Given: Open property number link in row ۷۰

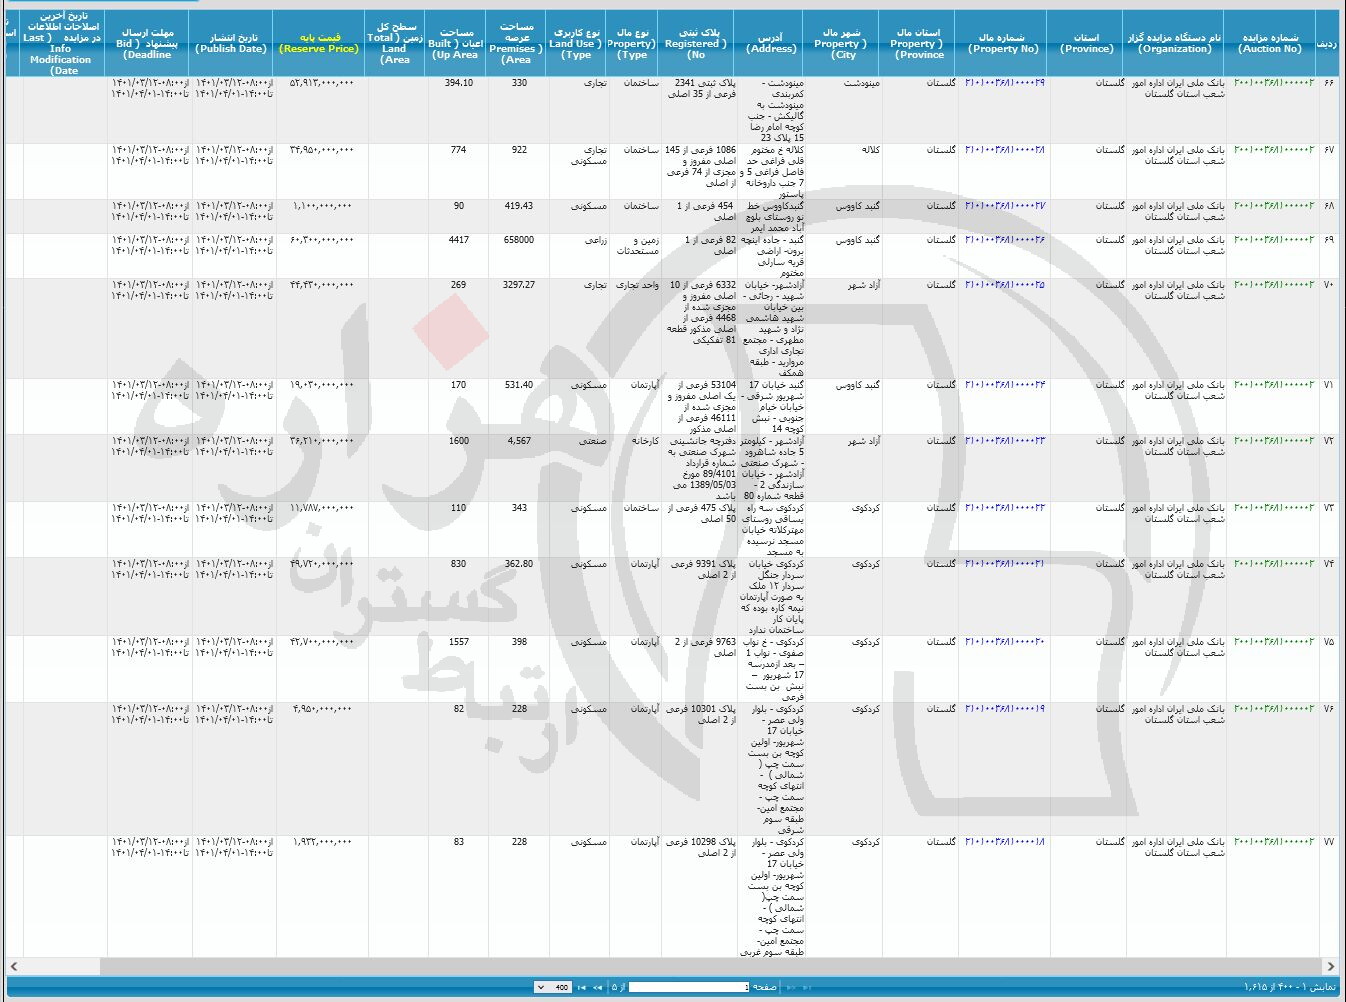Looking at the screenshot, I should coord(1004,285).
